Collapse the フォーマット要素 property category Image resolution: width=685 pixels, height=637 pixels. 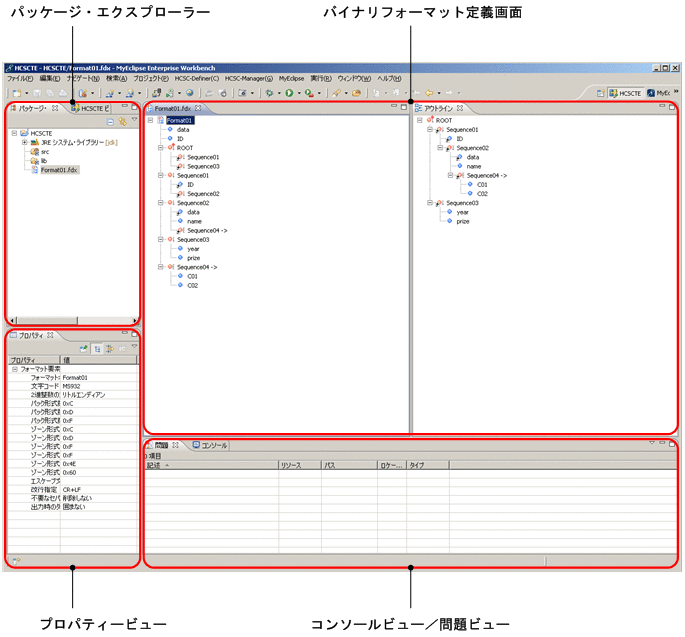click(14, 369)
